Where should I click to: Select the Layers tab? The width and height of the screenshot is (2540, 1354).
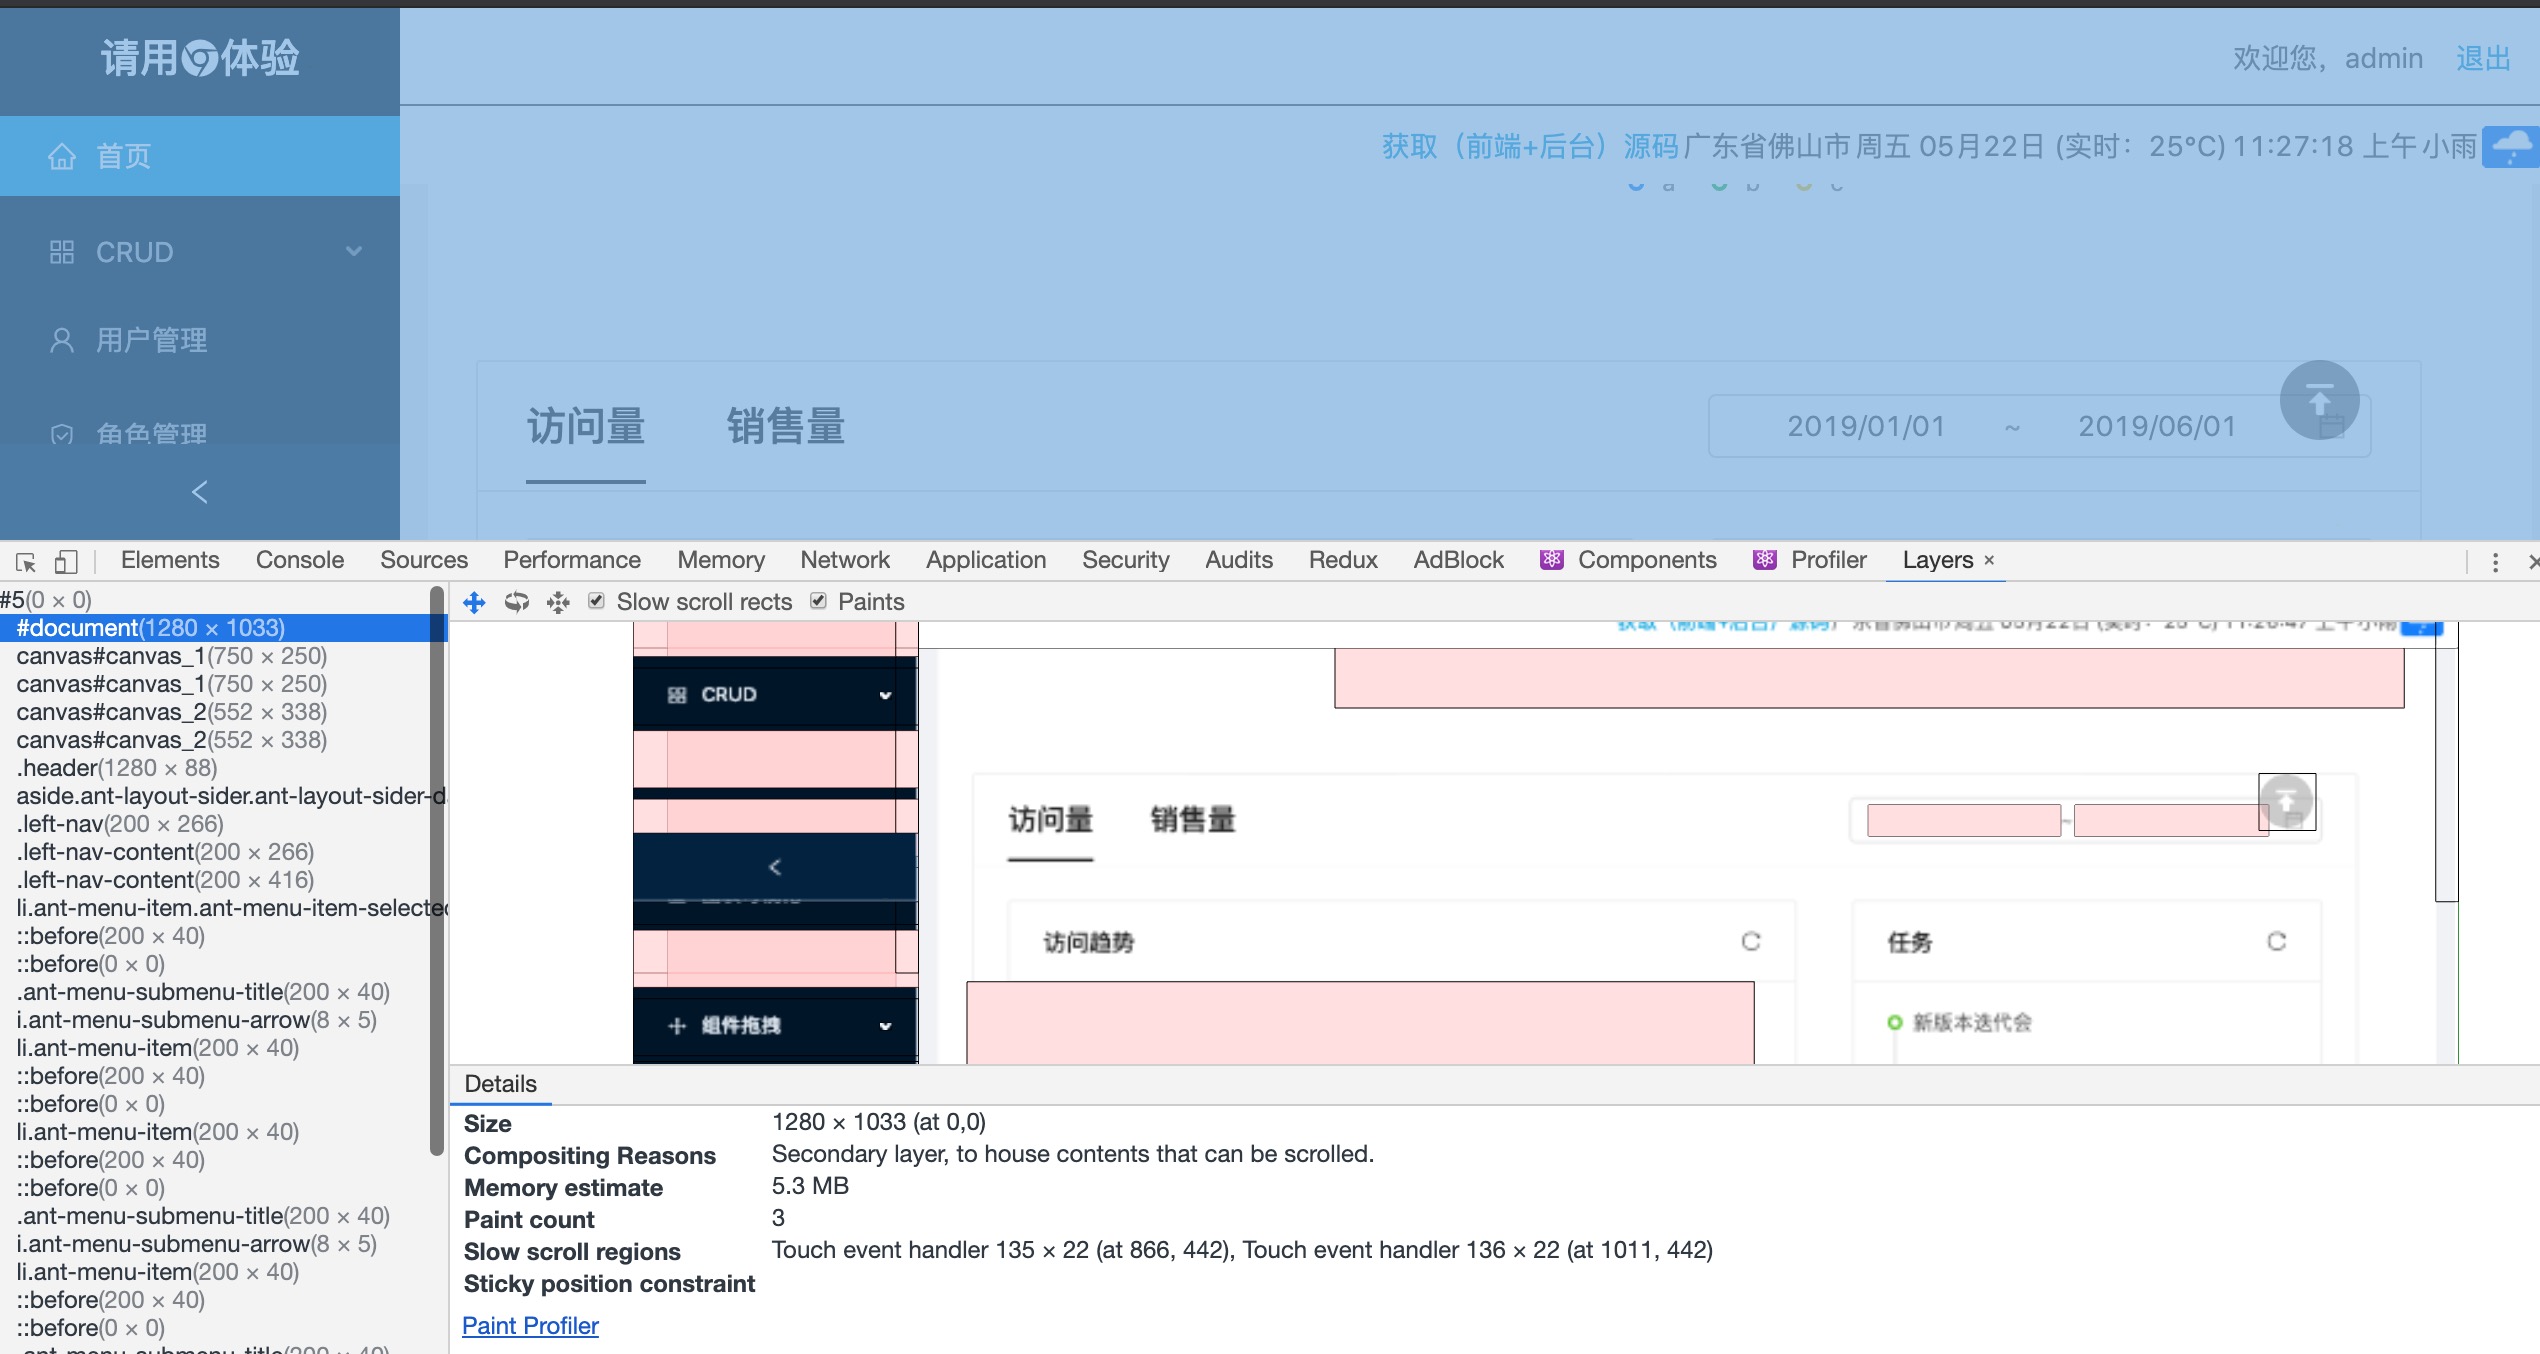coord(1937,560)
